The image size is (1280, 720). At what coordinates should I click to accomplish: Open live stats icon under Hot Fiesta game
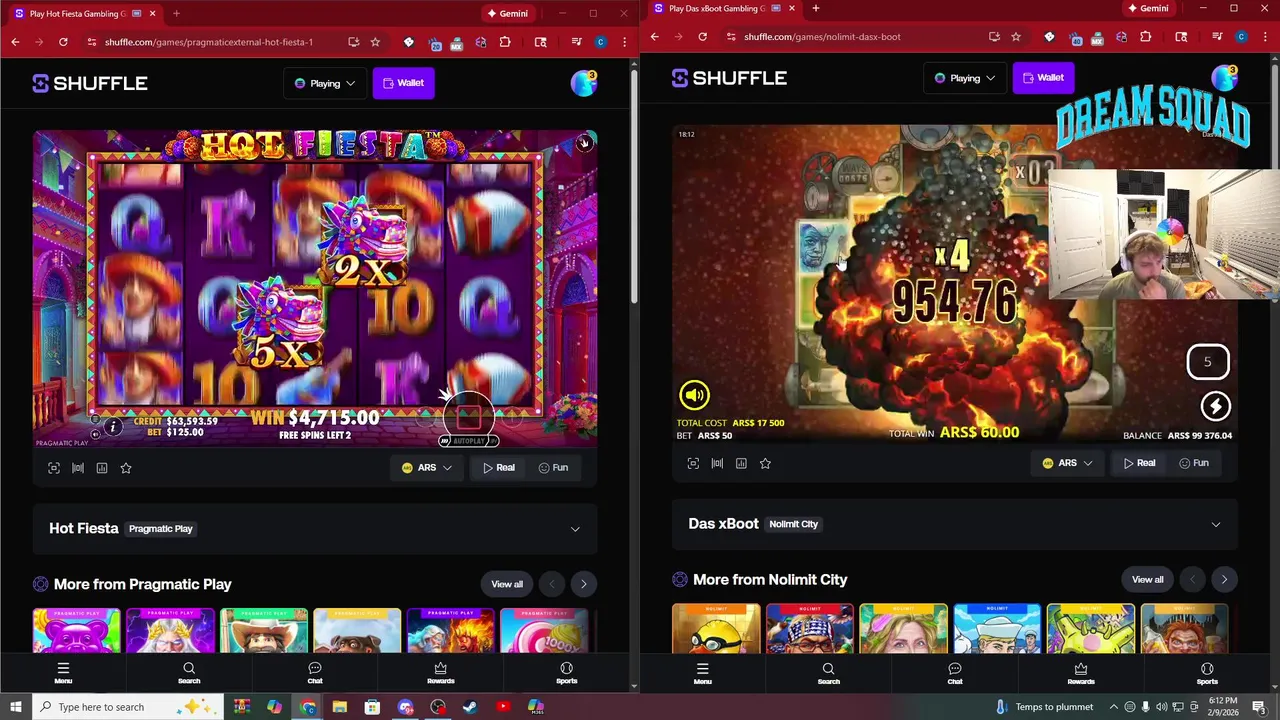(x=102, y=468)
